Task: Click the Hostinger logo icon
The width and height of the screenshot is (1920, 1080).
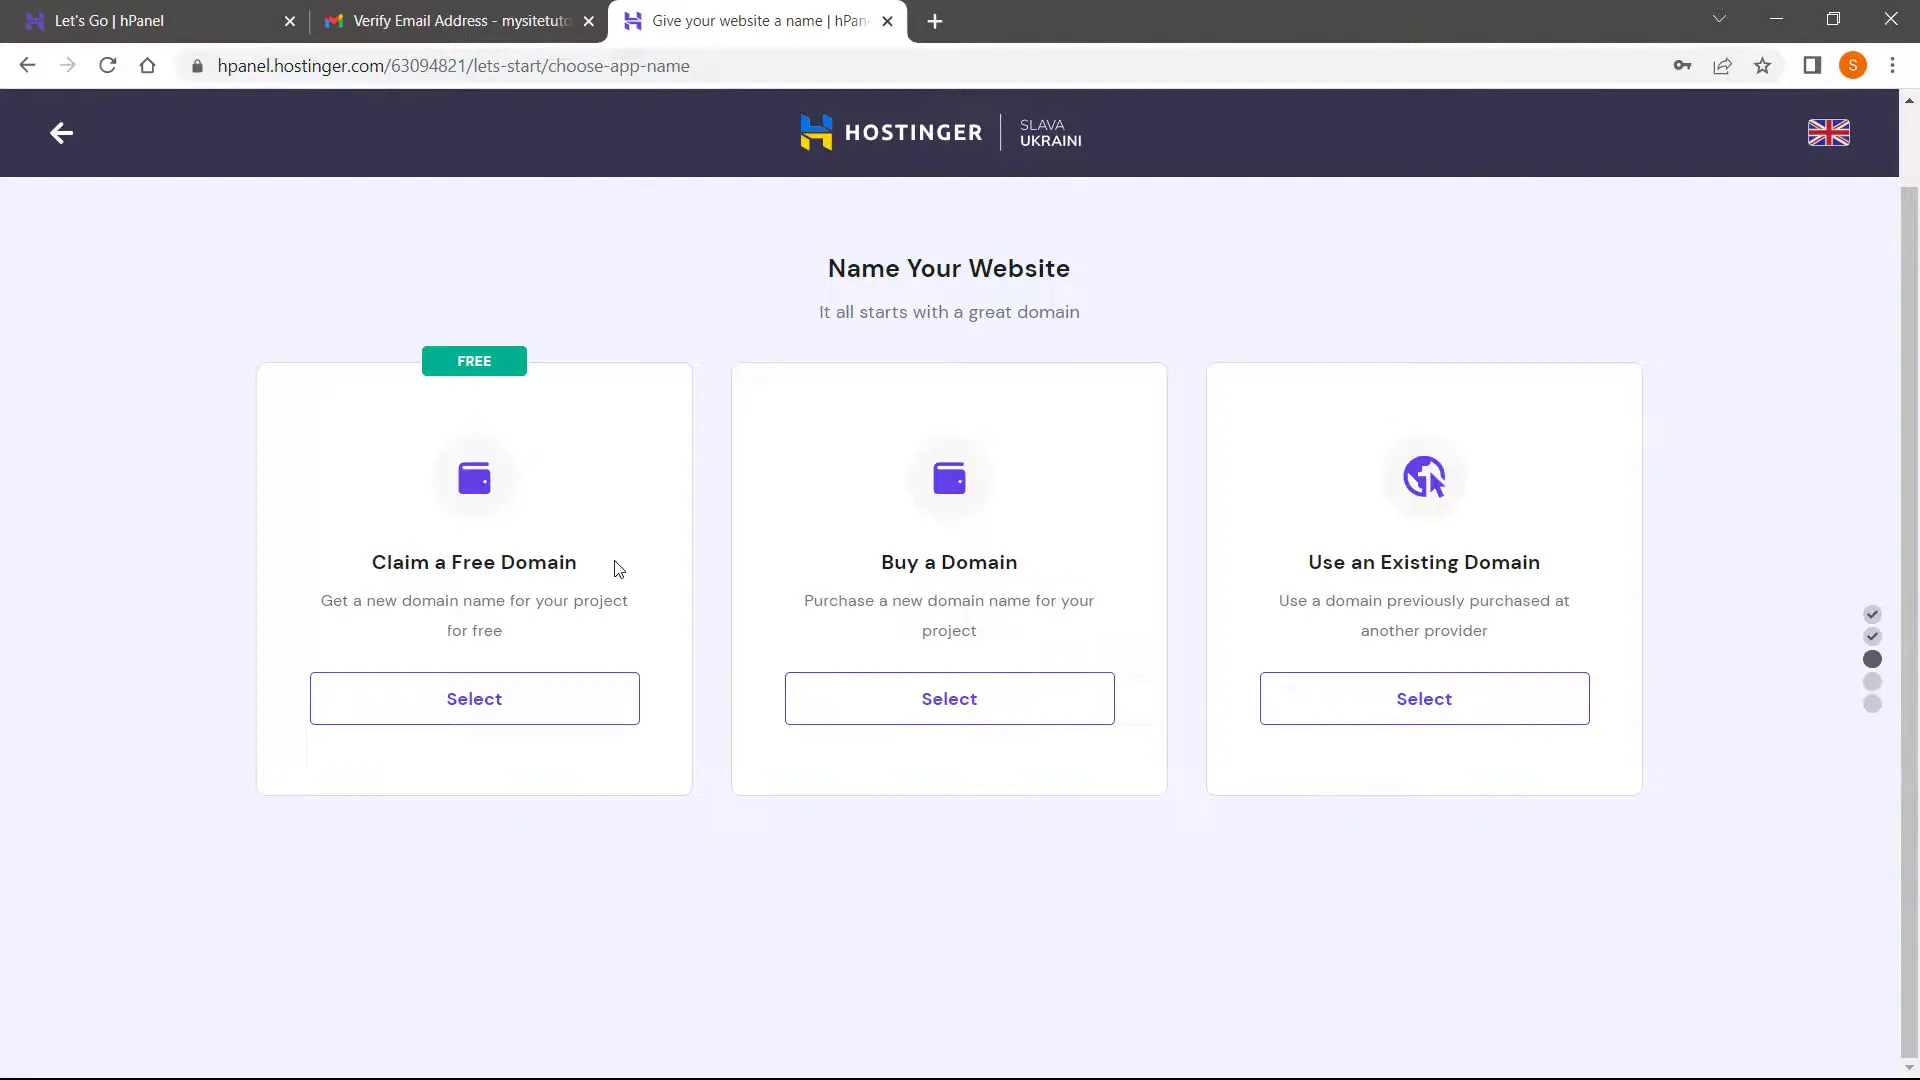Action: (x=815, y=132)
